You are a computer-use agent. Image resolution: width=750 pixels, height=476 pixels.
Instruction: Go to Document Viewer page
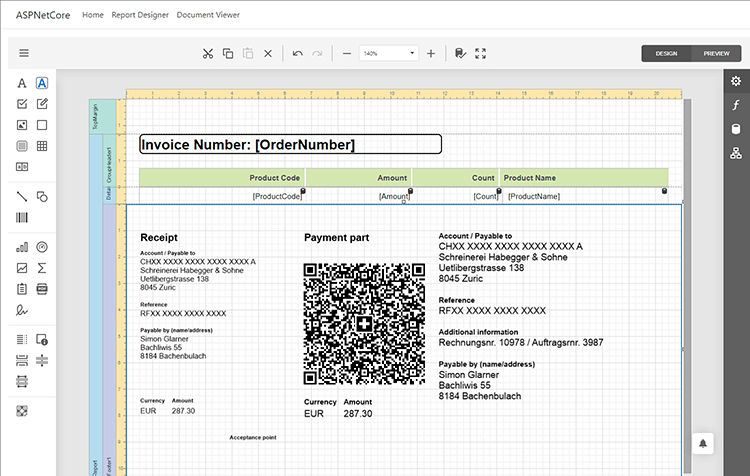pos(208,16)
